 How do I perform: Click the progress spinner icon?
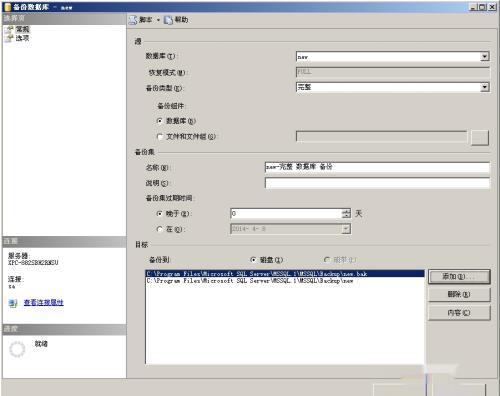17,349
